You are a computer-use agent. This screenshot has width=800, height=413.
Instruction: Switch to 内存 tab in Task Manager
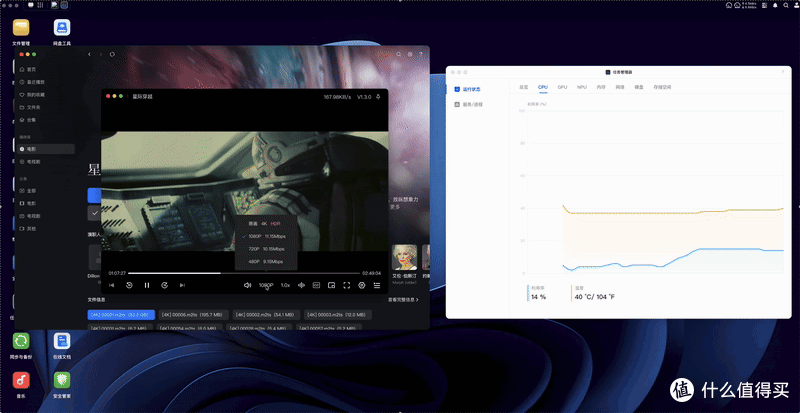point(601,87)
